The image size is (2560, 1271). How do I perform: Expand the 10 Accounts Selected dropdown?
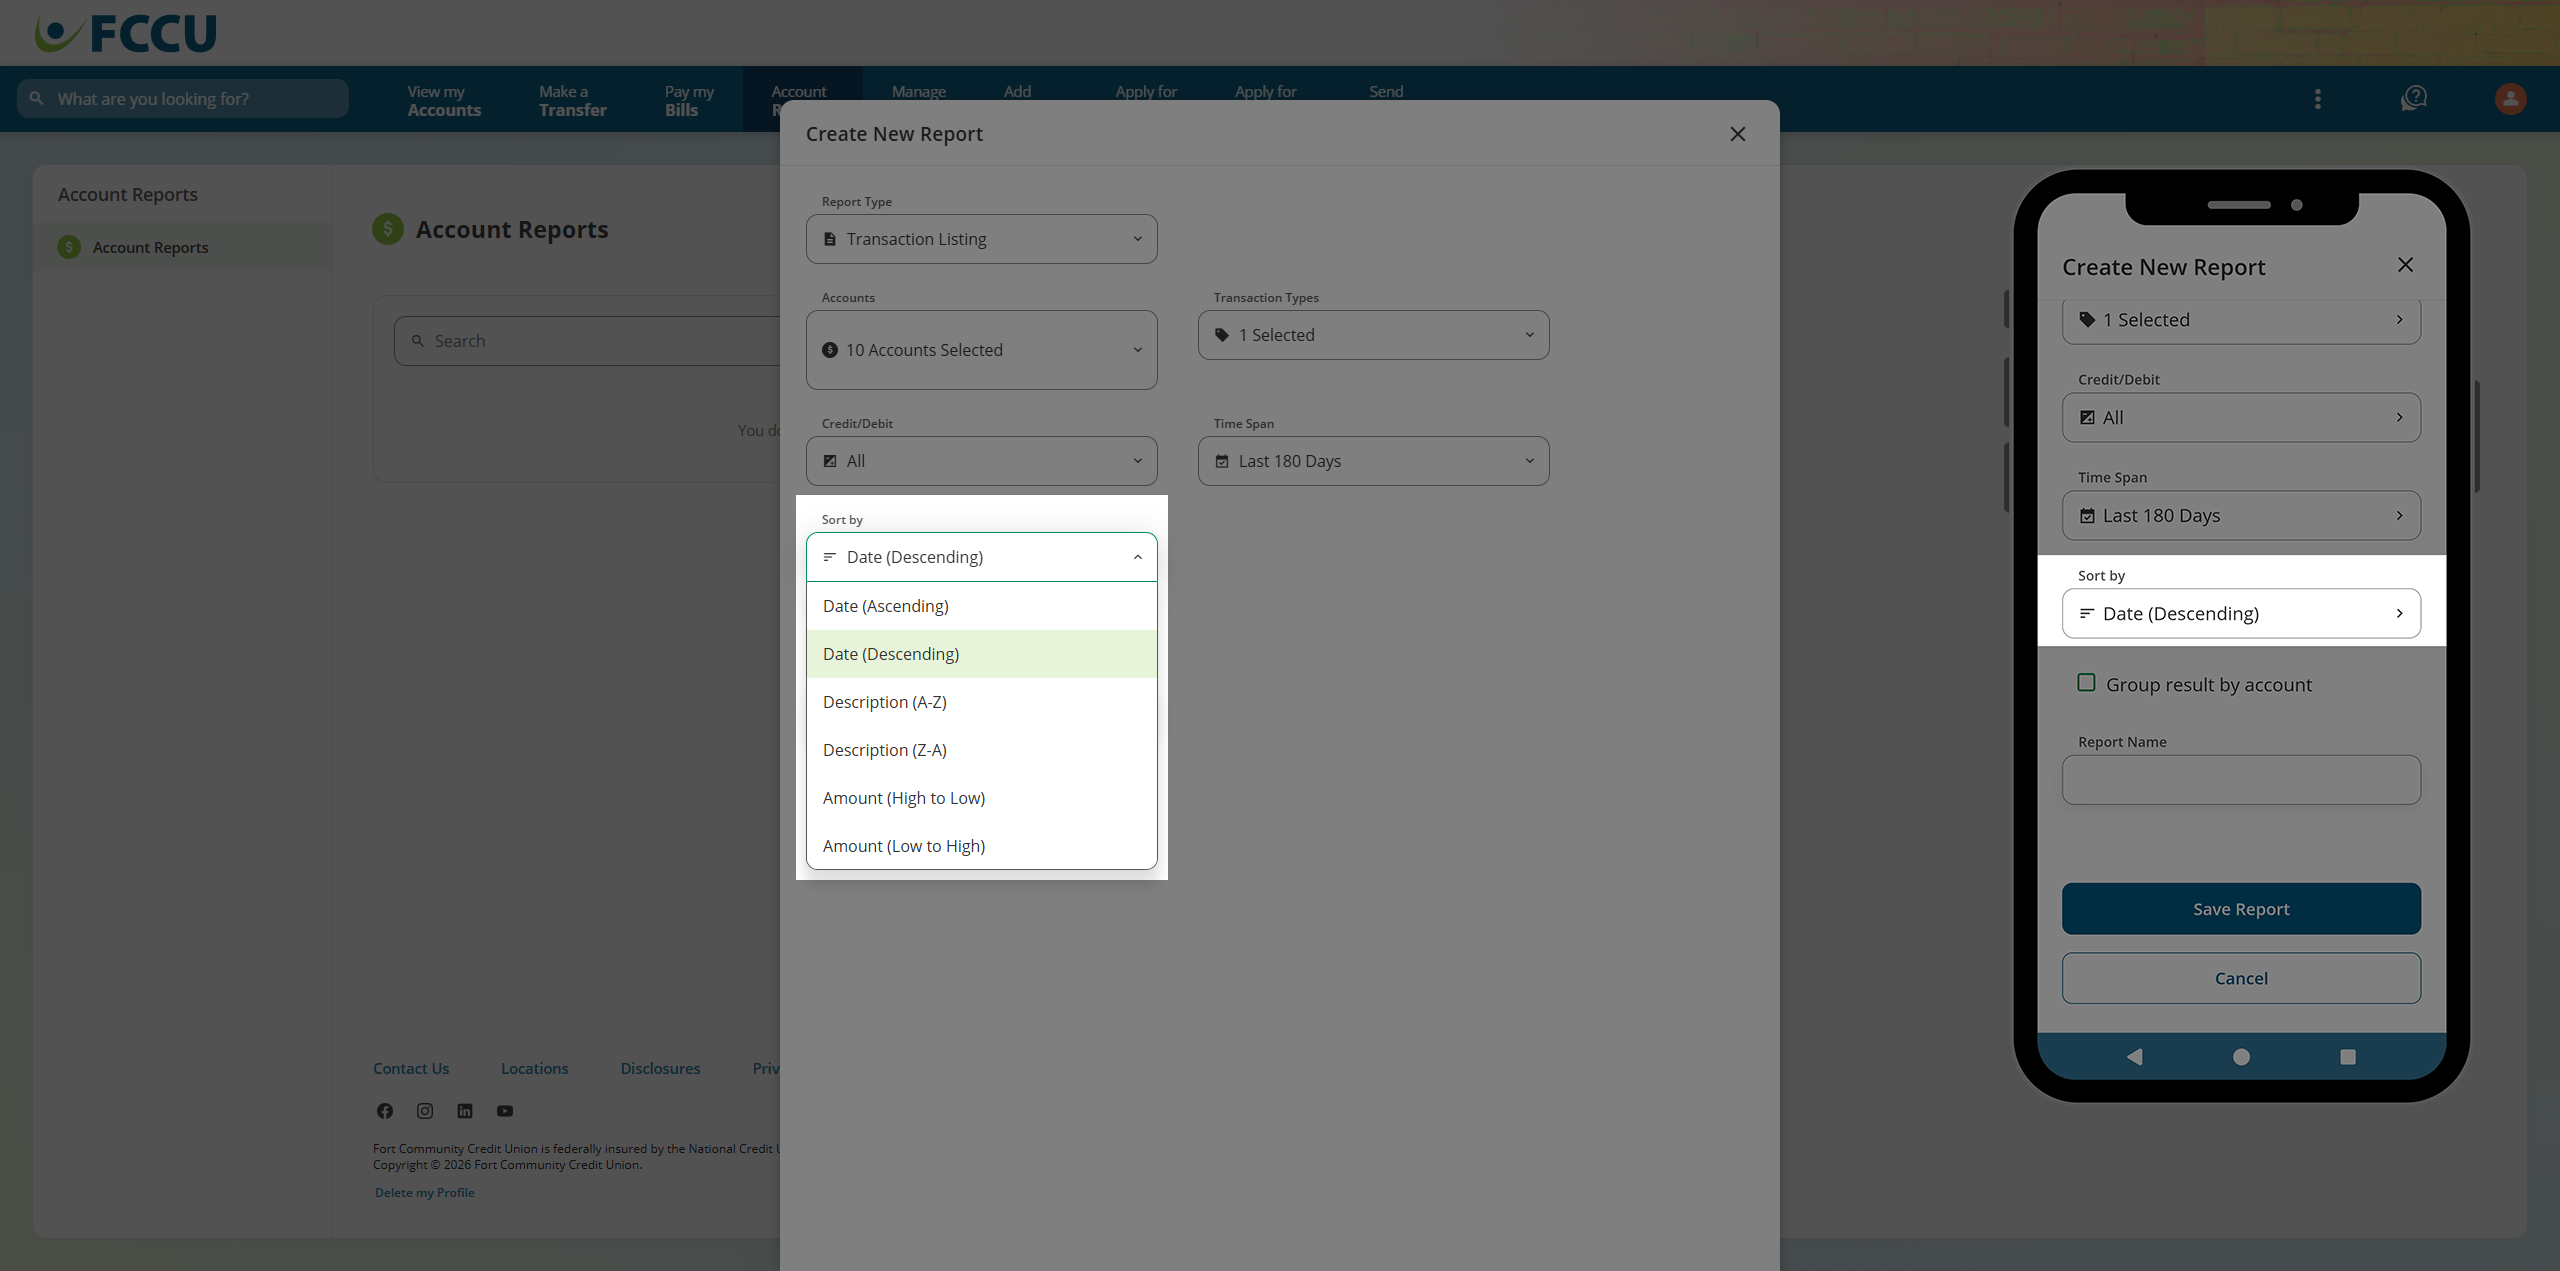[x=982, y=350]
